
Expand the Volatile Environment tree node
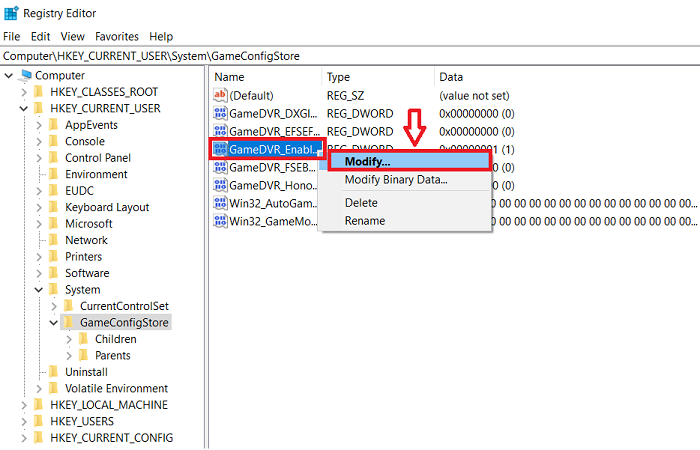(39, 389)
